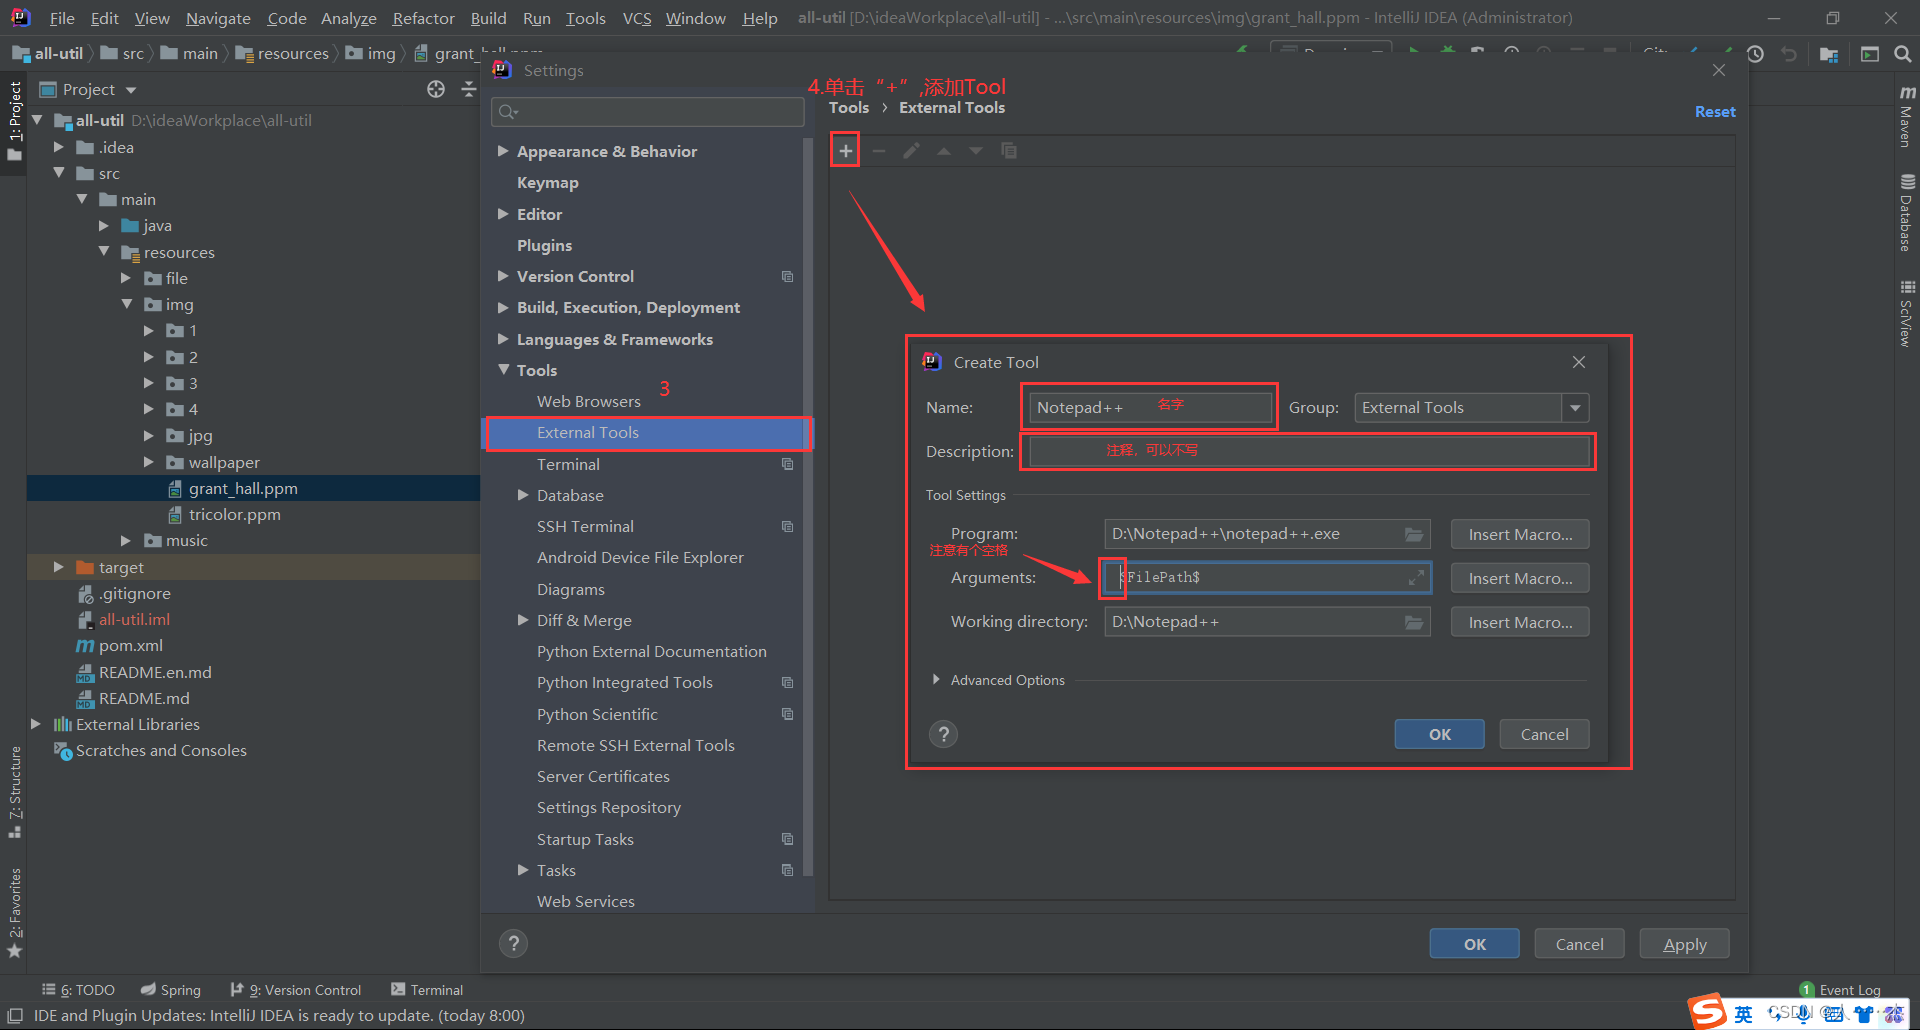
Task: Click the project-level icon next to Version Control
Action: (x=787, y=277)
